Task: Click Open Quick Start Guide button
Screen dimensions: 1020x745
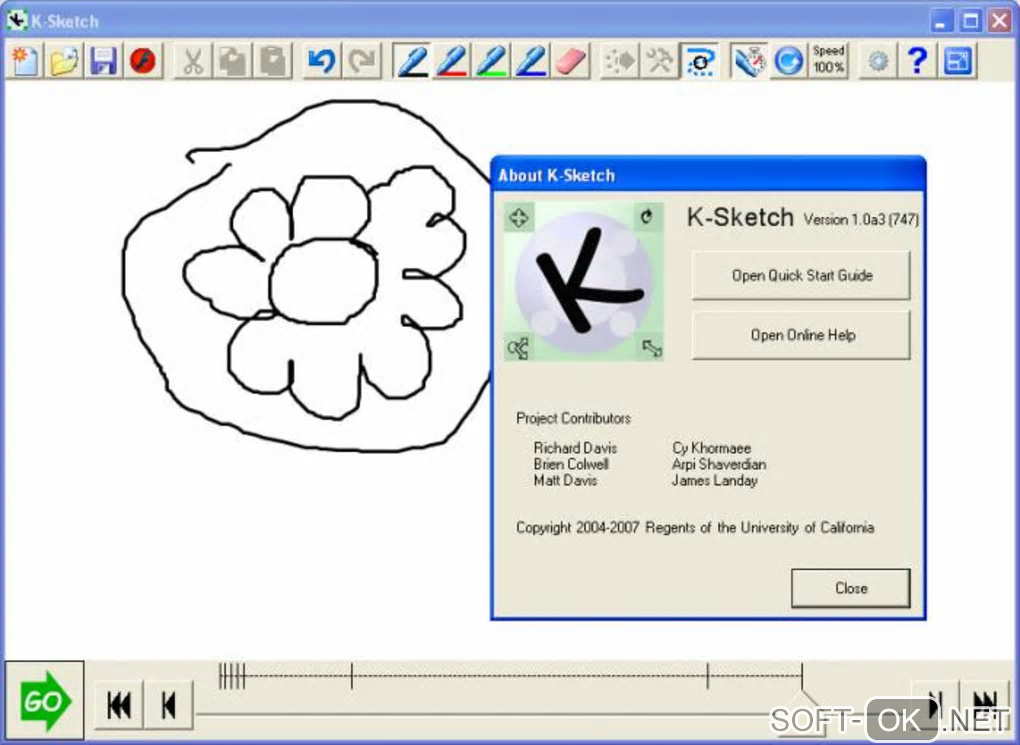Action: 801,275
